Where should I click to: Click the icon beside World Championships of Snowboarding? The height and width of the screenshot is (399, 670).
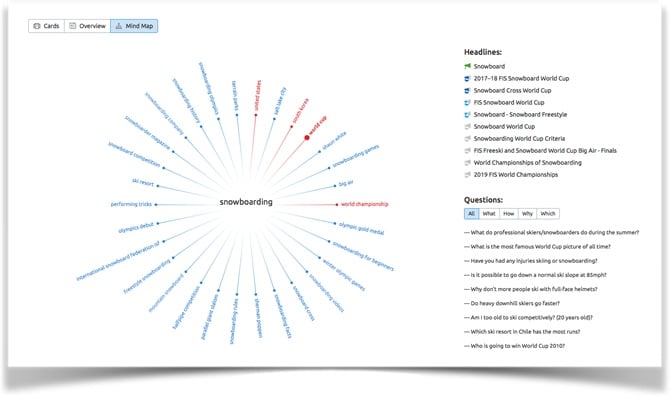tap(467, 162)
